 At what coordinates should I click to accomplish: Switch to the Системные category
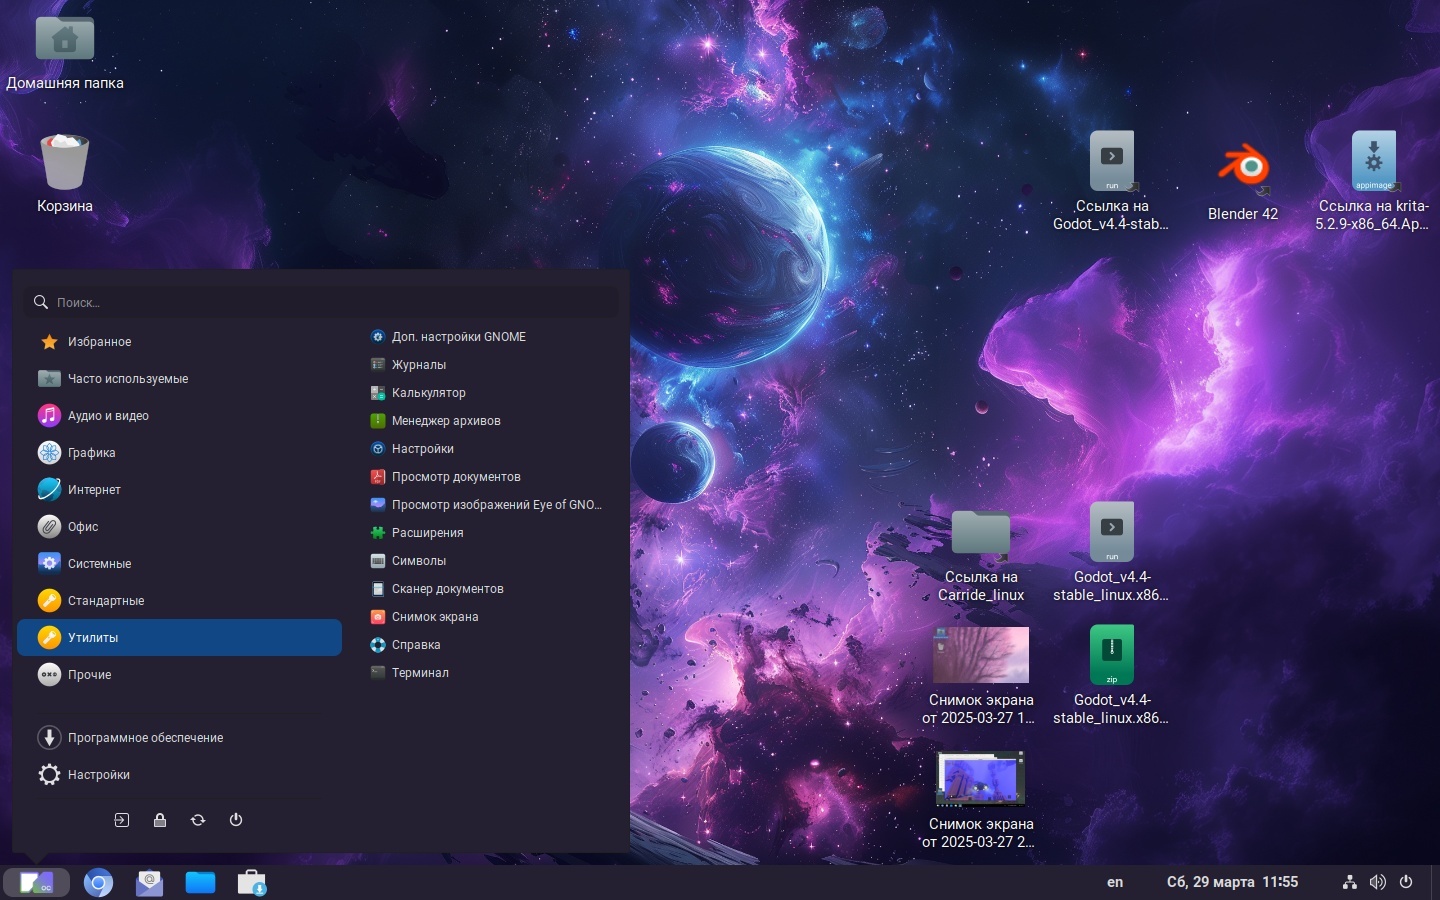180,564
